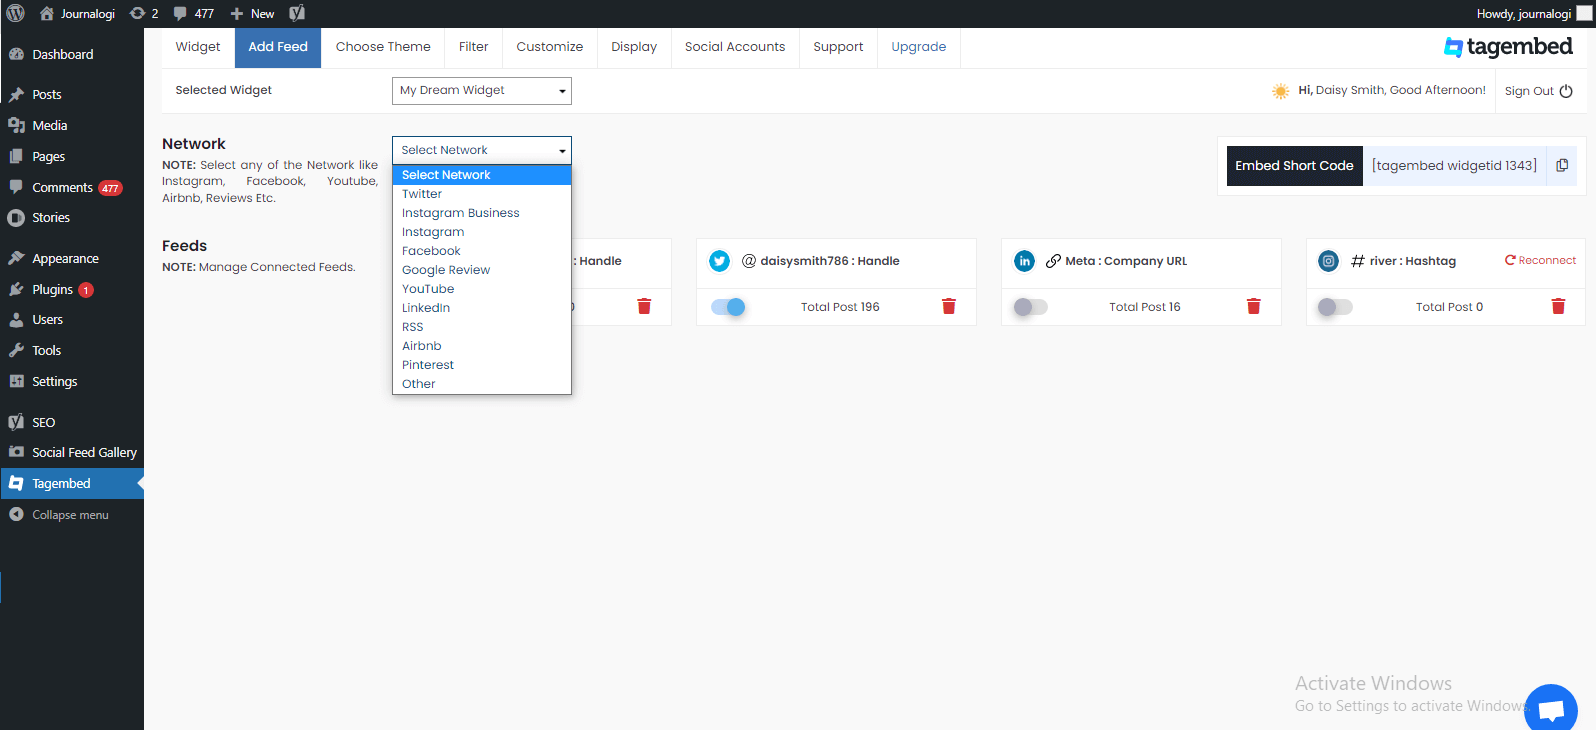
Task: Choose Instagram Business from network list
Action: point(482,213)
